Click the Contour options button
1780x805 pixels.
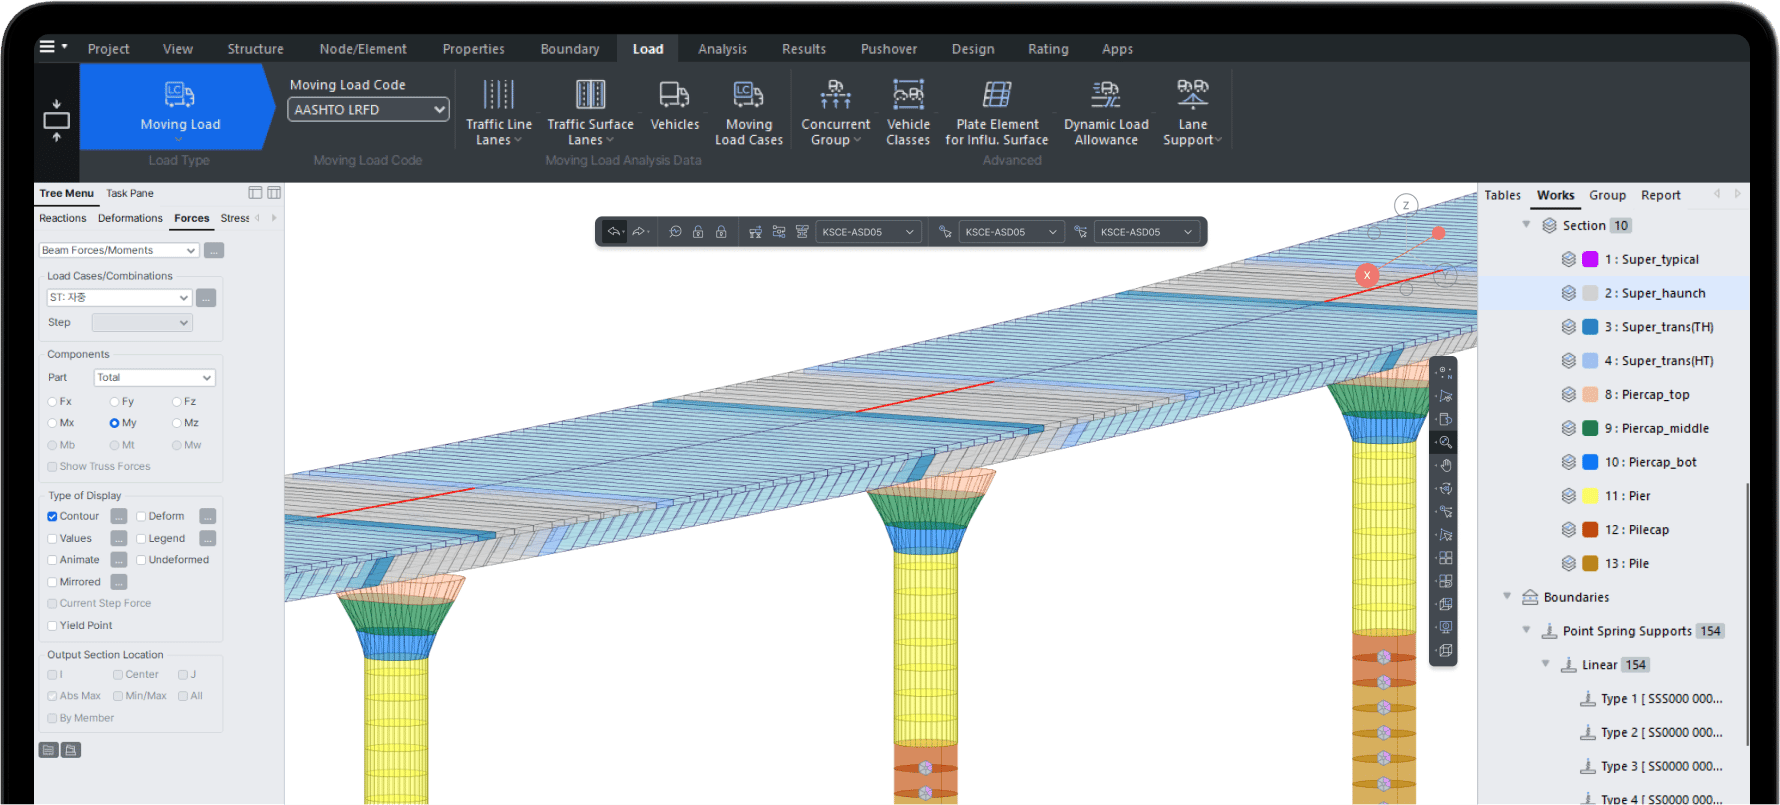(x=118, y=517)
